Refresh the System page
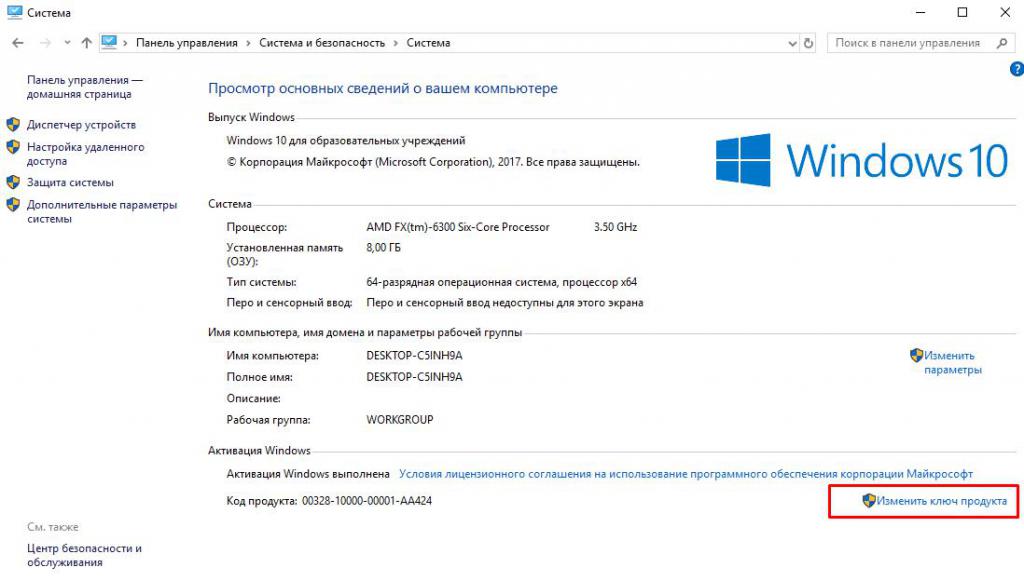 click(x=809, y=44)
